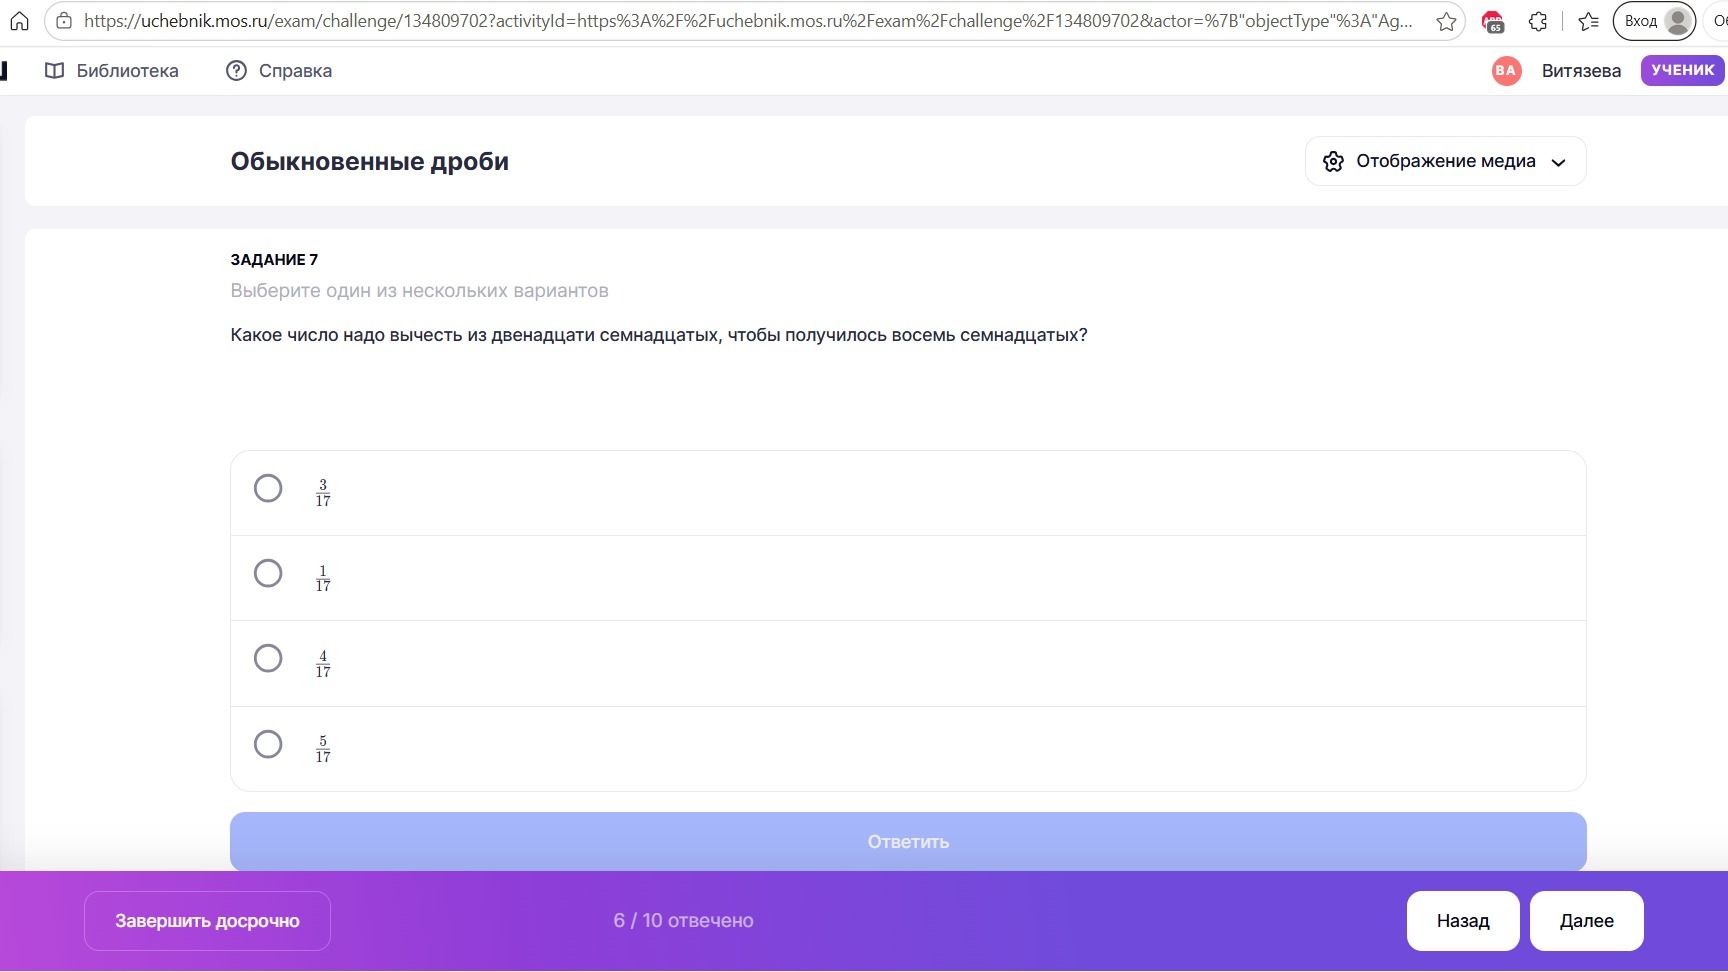Click the УЧЕНИК role badge
1728x972 pixels.
pyautogui.click(x=1682, y=70)
